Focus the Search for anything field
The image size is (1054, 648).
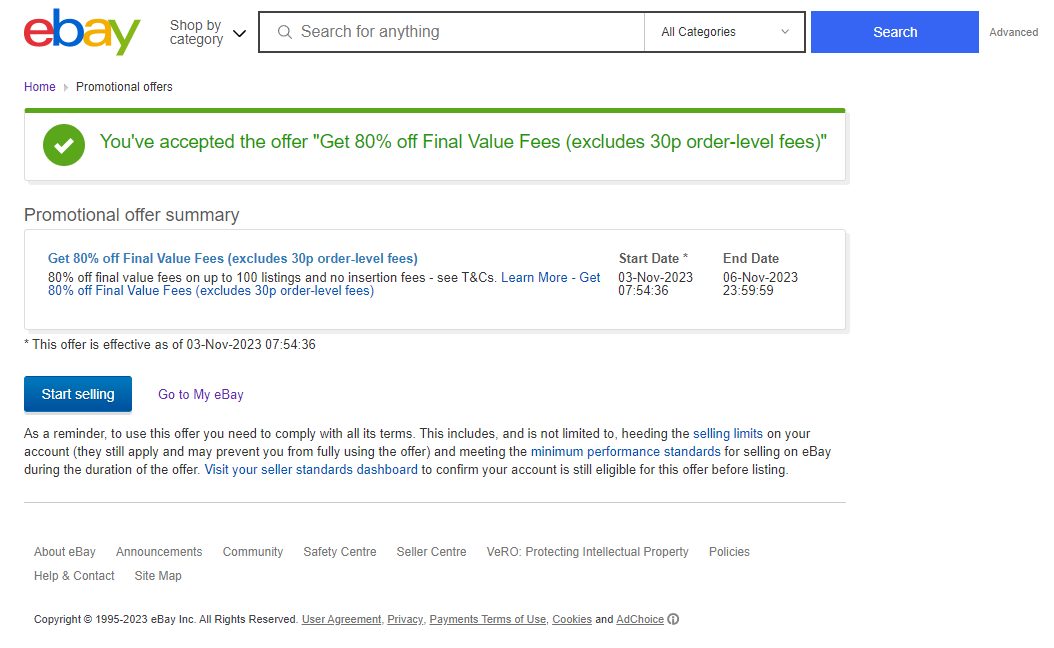coord(452,32)
